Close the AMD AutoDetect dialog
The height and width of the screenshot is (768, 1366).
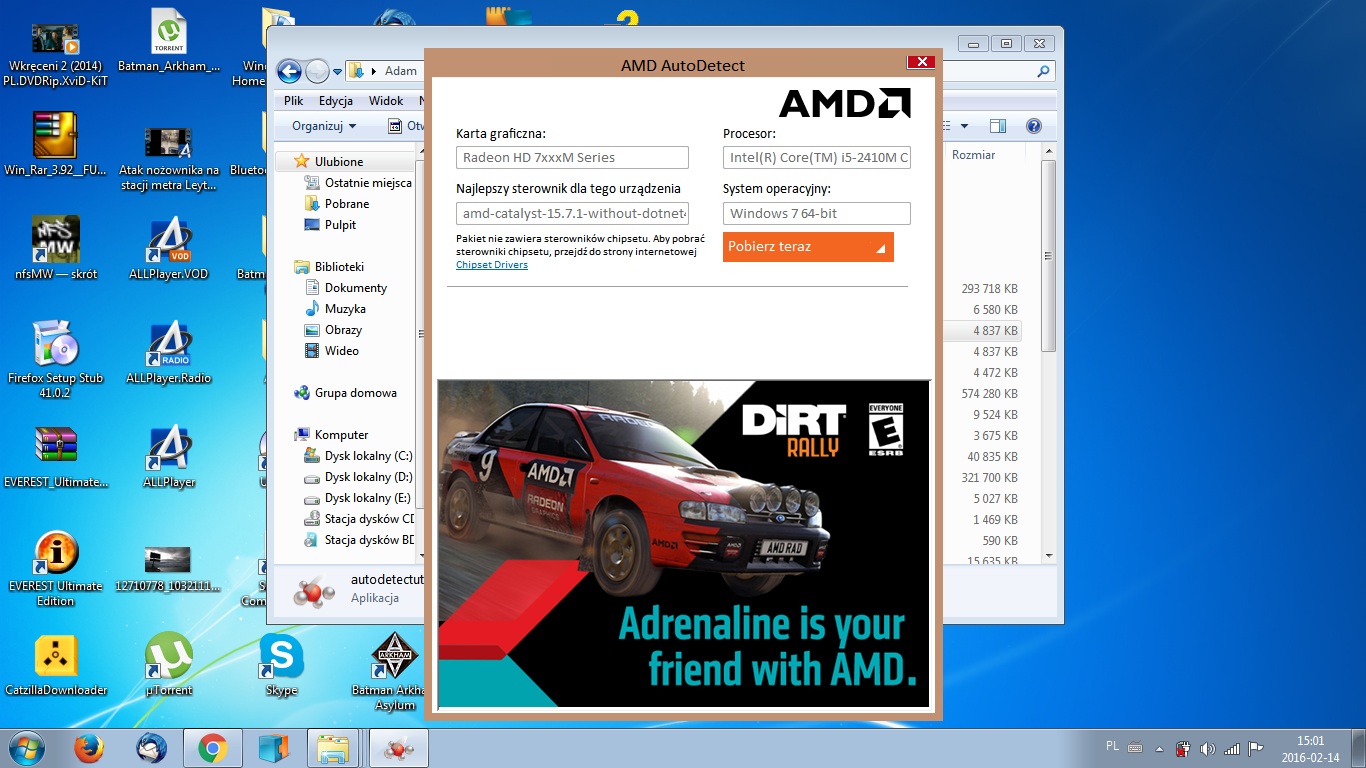click(x=920, y=62)
